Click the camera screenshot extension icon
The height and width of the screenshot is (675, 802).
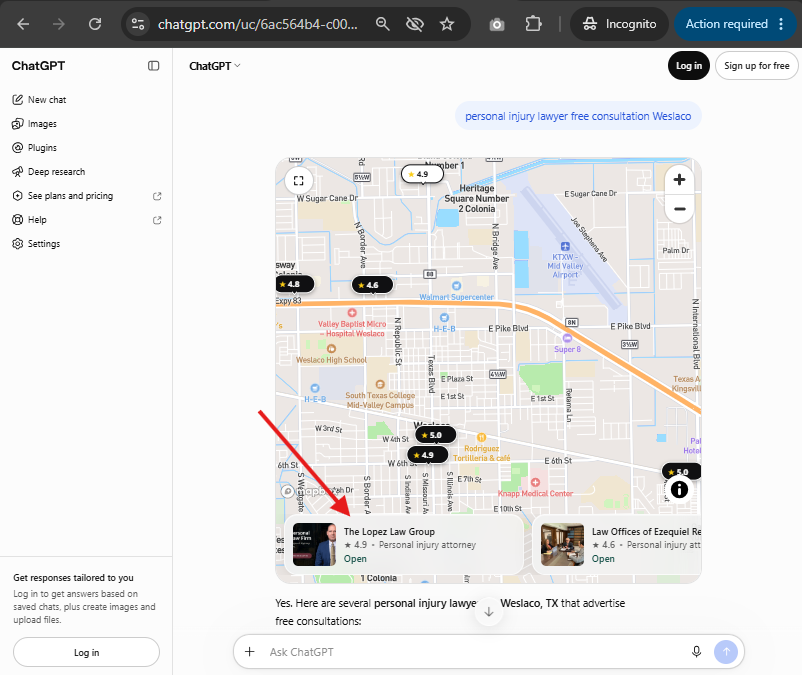tap(497, 25)
